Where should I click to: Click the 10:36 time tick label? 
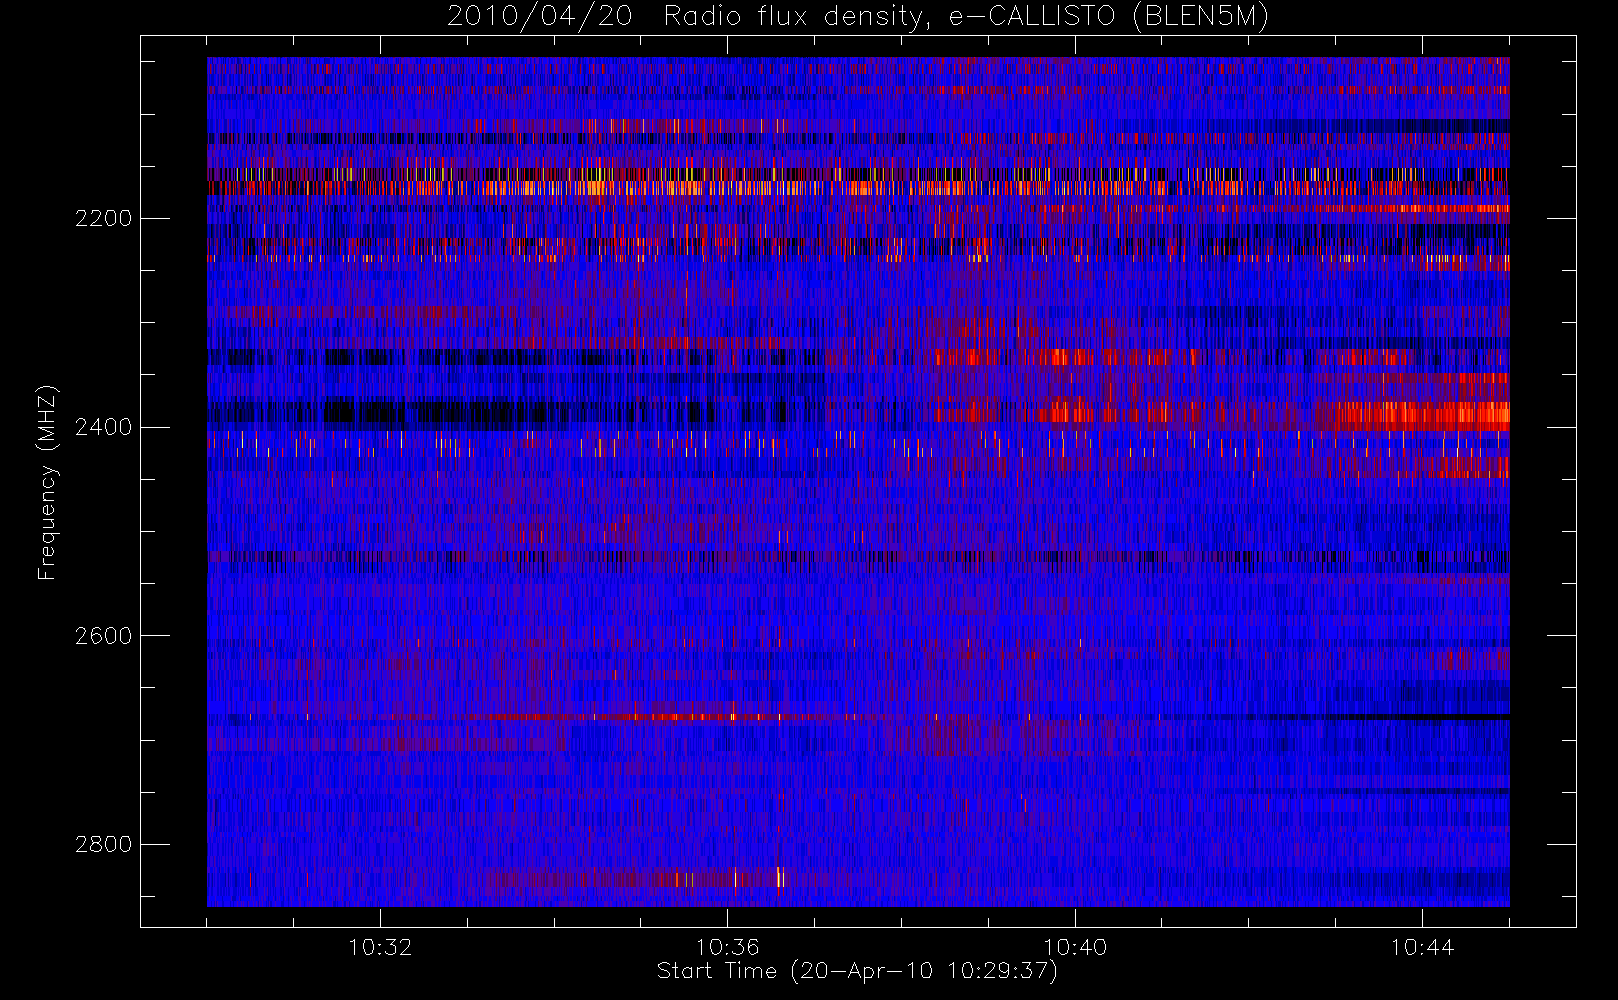[727, 947]
